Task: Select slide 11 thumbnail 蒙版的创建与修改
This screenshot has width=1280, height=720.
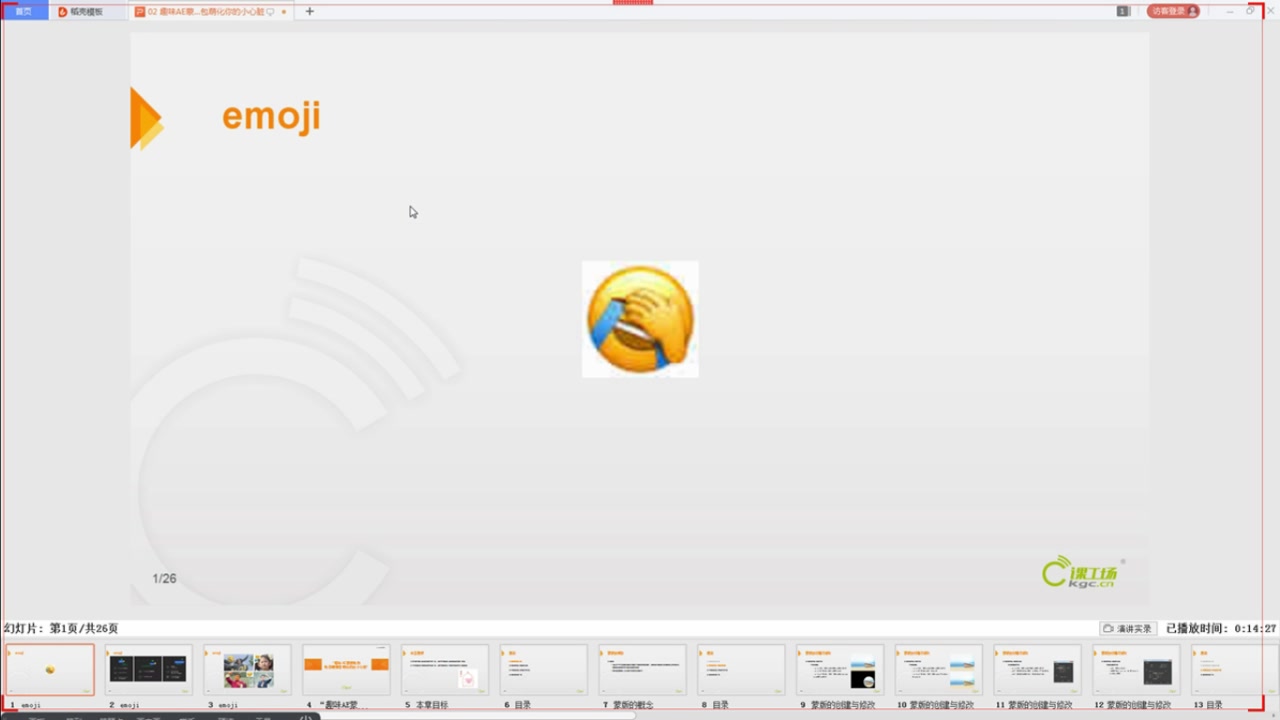Action: [x=1037, y=669]
